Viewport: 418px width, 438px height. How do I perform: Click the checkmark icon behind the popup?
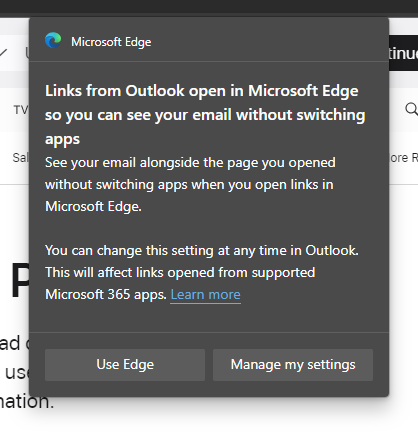click(x=3, y=52)
